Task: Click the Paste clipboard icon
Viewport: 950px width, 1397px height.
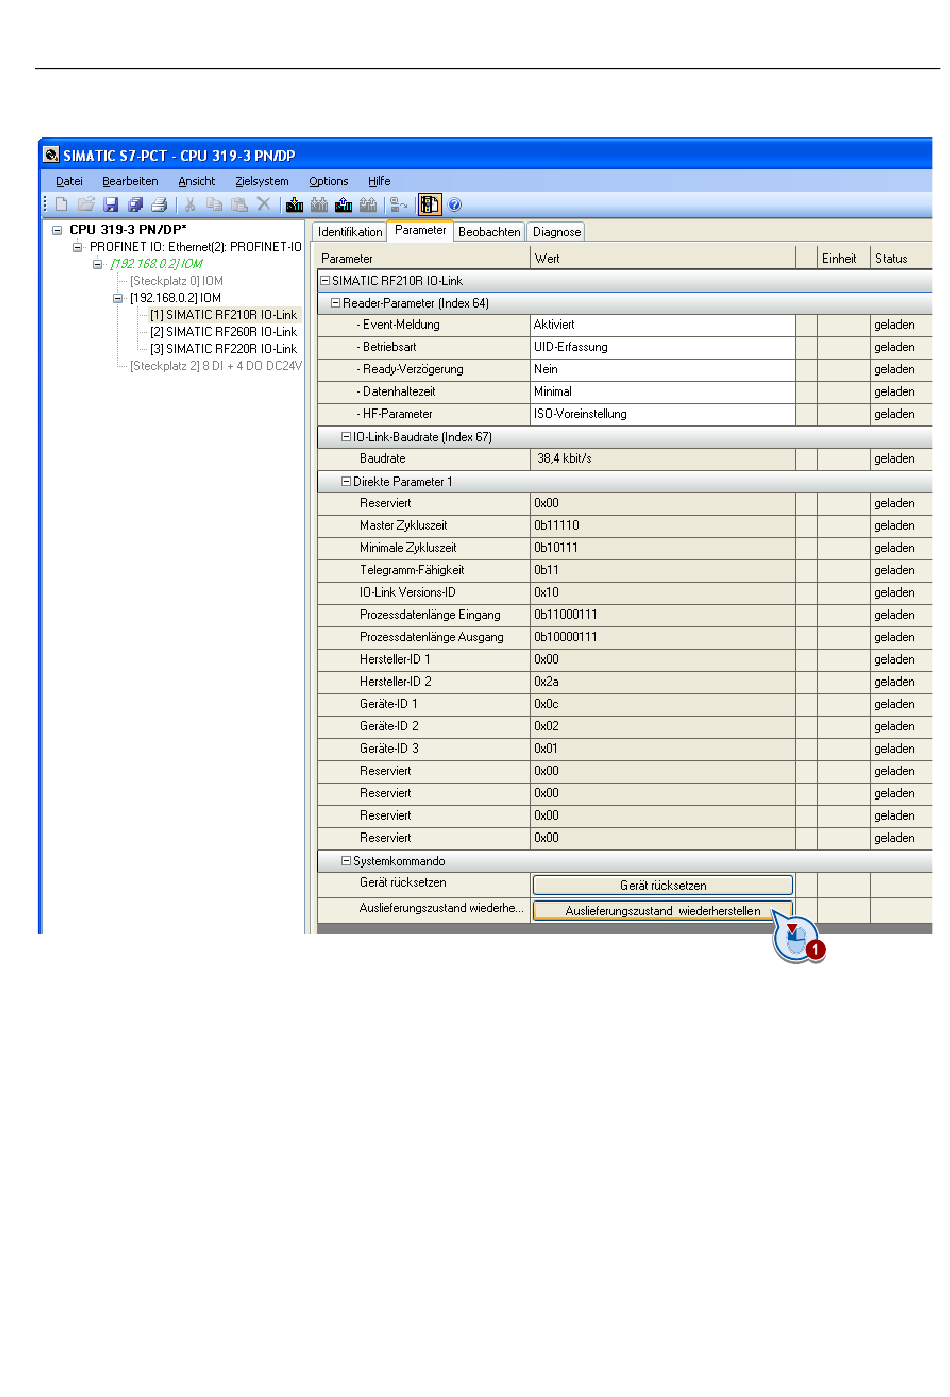Action: tap(239, 205)
